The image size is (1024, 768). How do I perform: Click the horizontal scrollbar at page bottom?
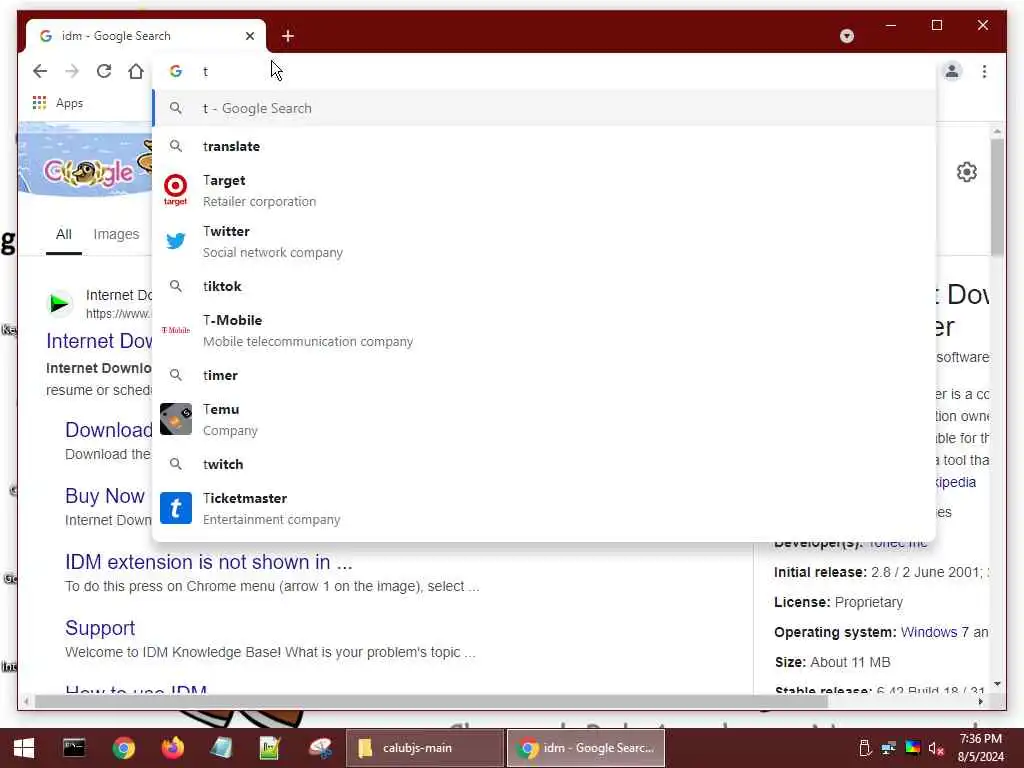tap(431, 702)
